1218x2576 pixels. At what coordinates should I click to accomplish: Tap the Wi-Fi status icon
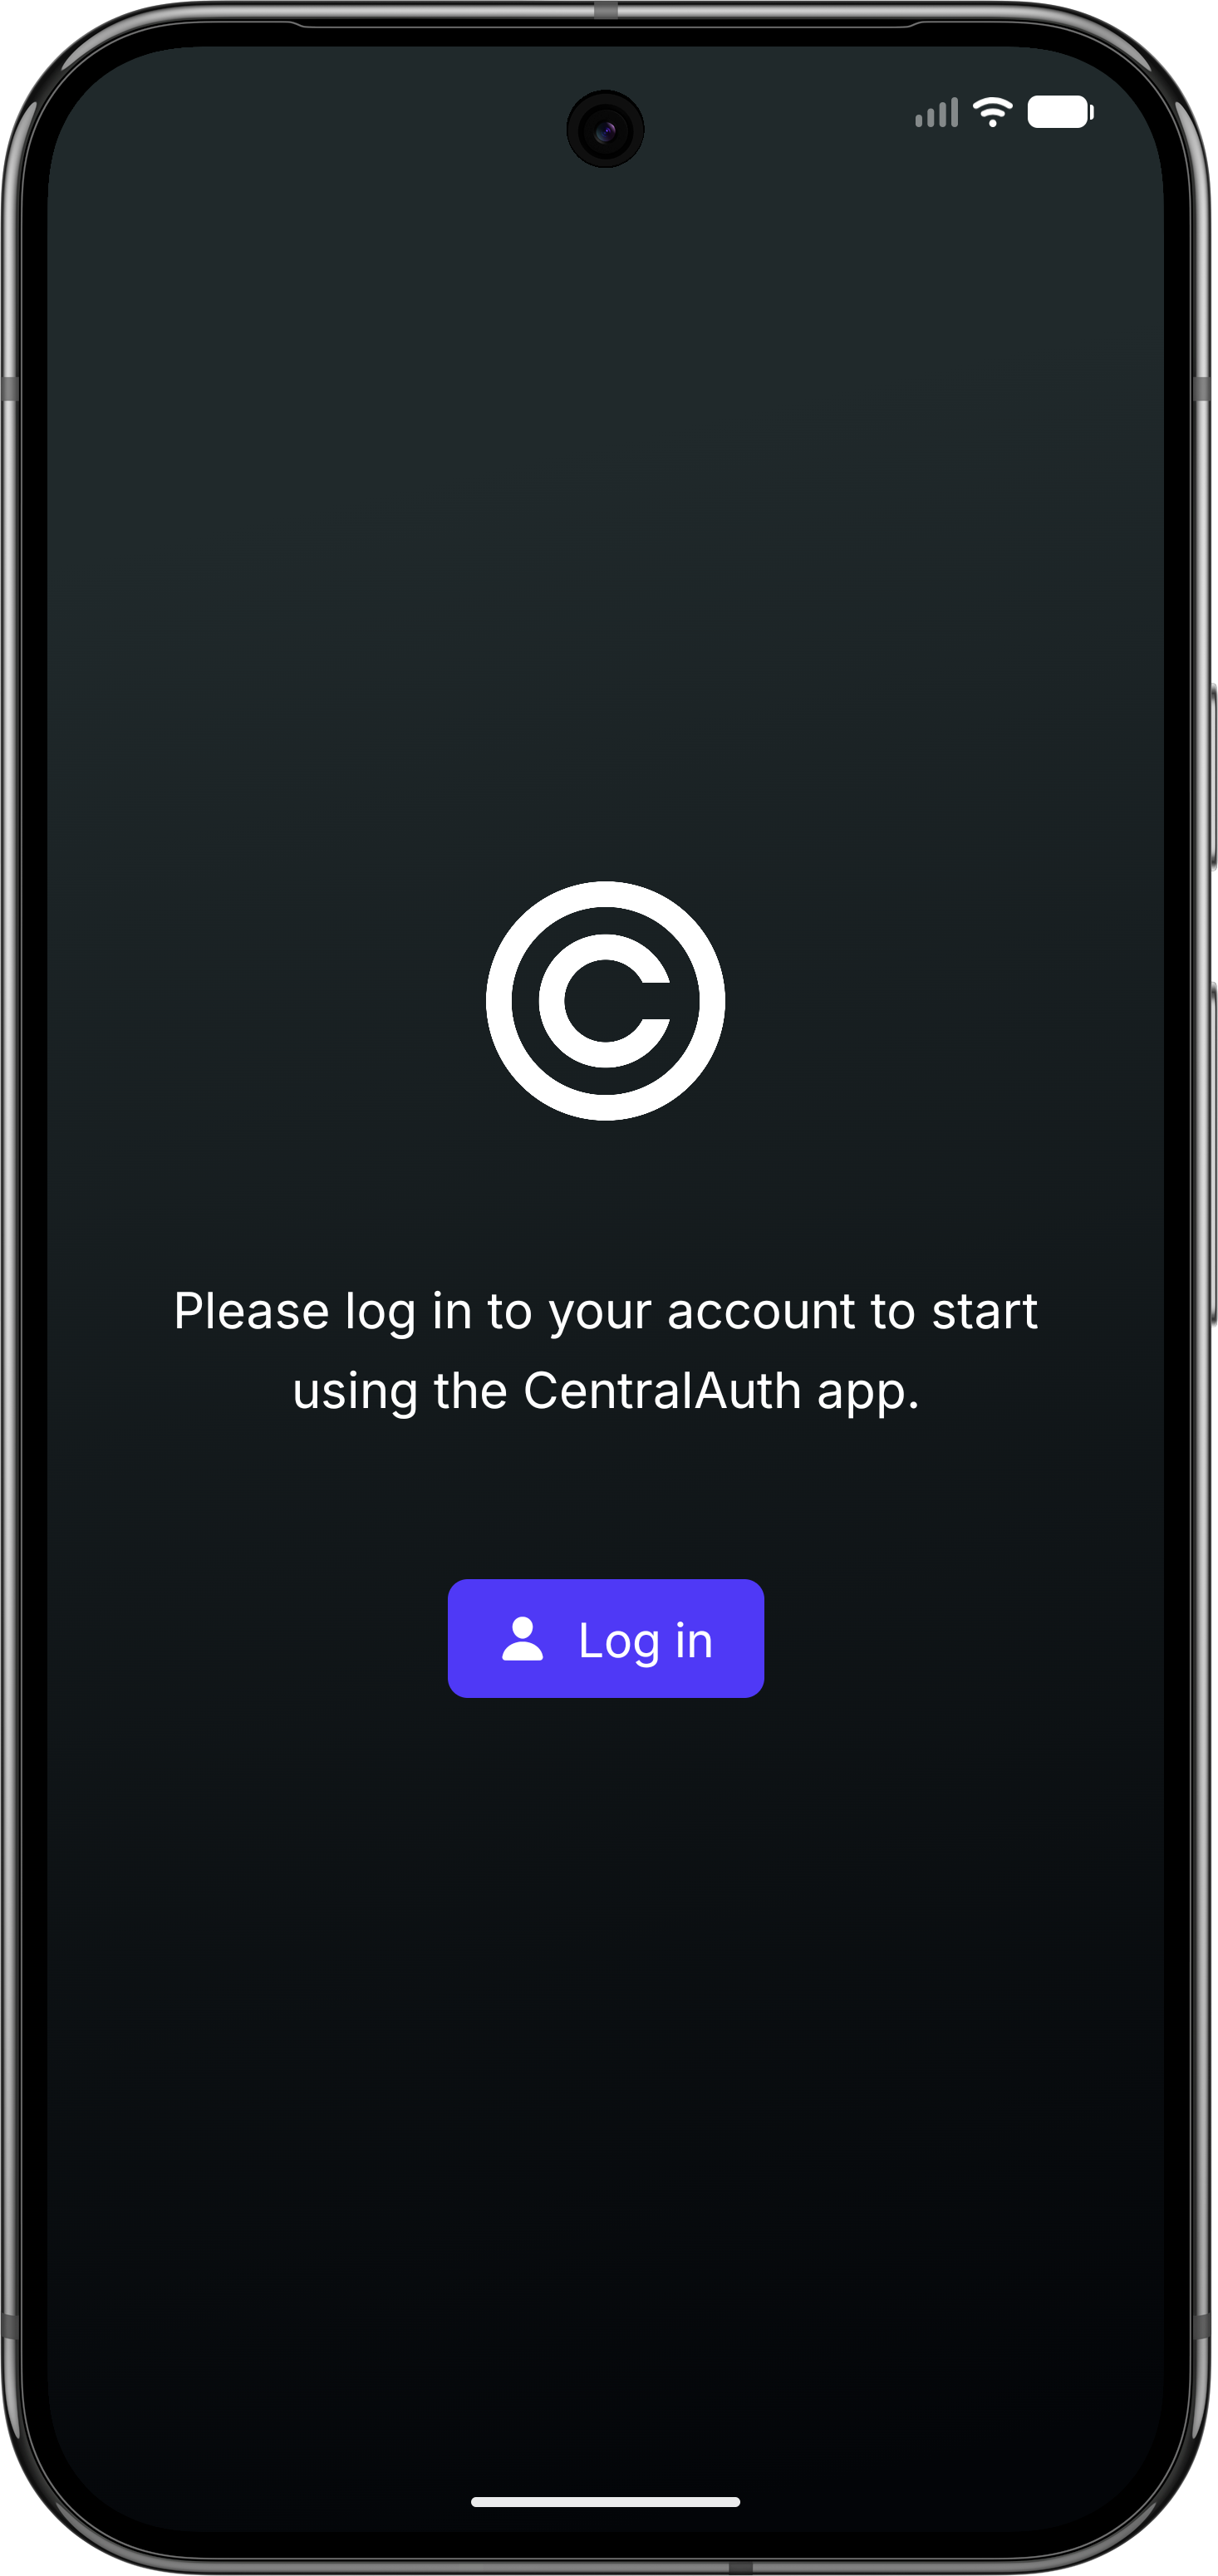(992, 112)
